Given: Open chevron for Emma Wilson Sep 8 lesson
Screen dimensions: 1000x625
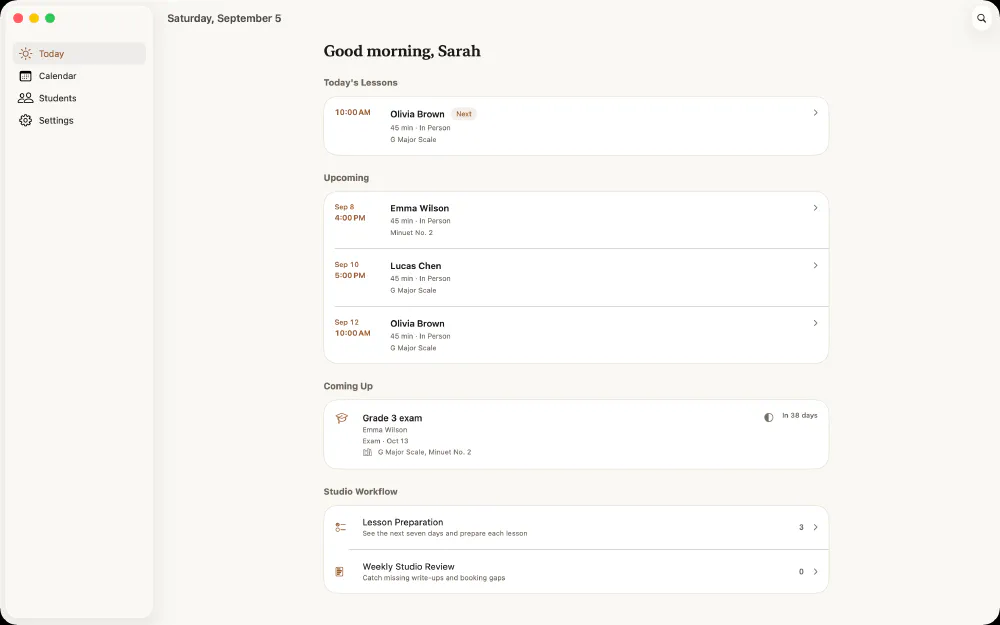Looking at the screenshot, I should click(x=815, y=208).
